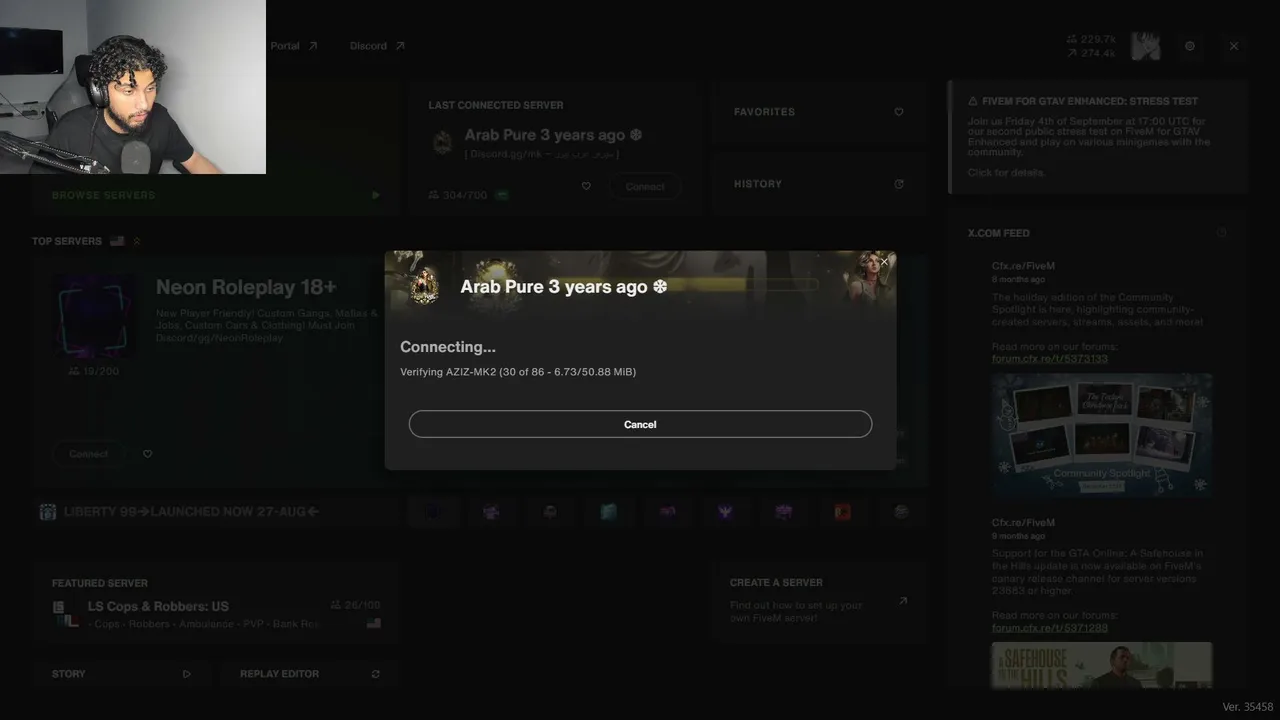
Task: Select first top server icon in carousel
Action: [432, 512]
